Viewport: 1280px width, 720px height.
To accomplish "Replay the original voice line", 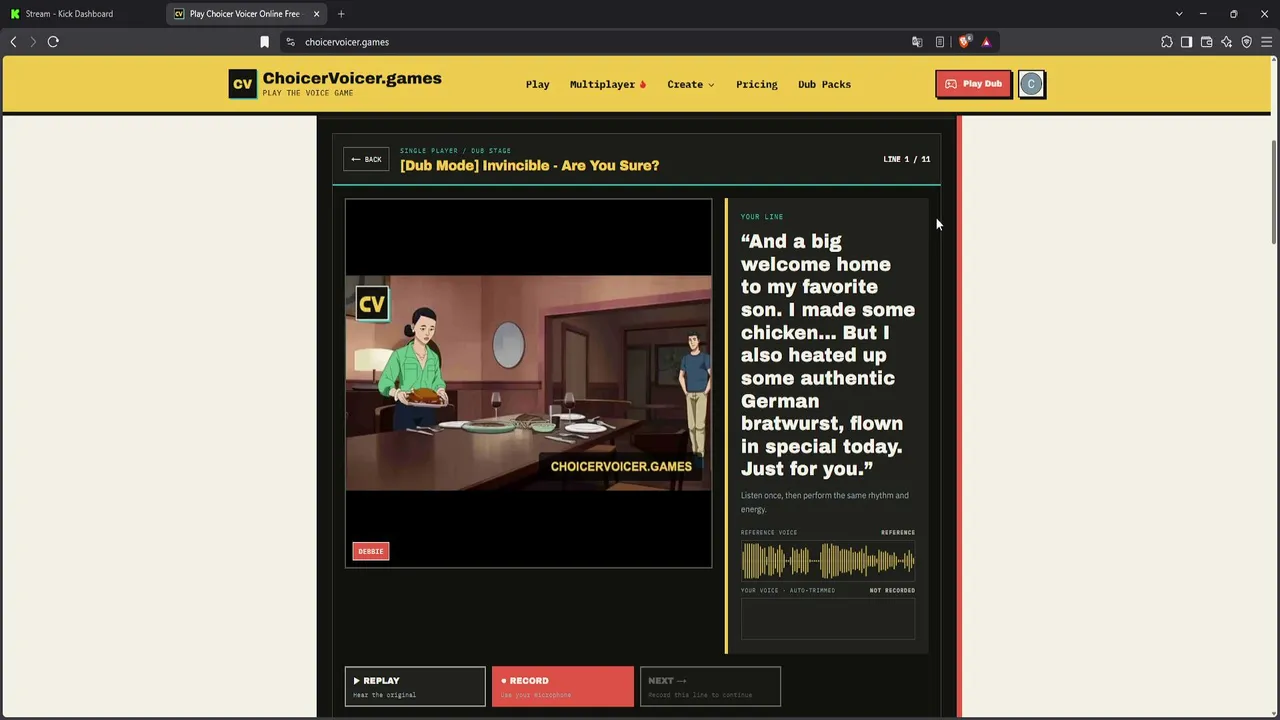I will point(415,686).
